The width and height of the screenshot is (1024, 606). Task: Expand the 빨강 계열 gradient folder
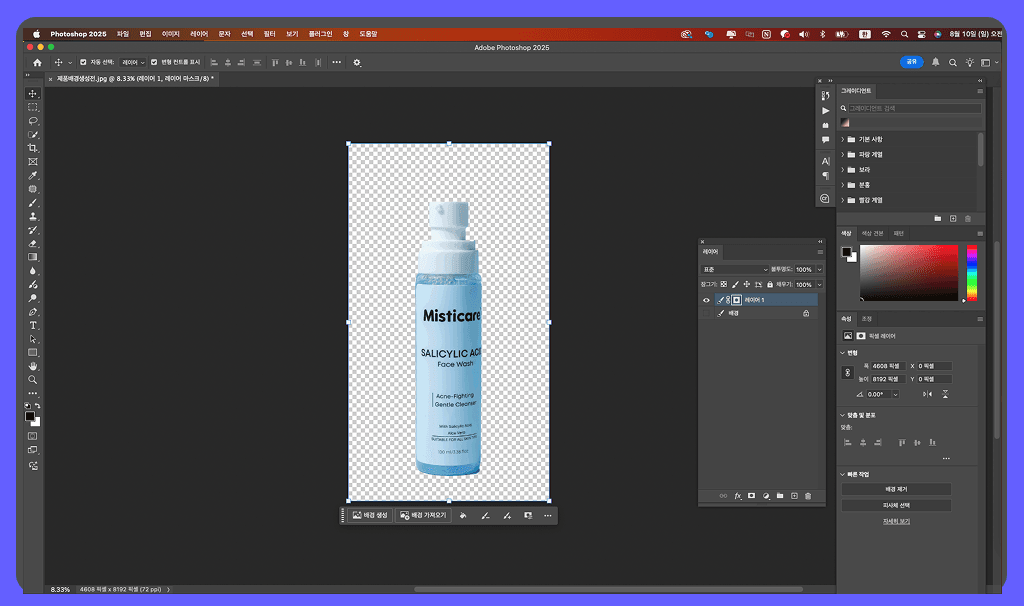pyautogui.click(x=842, y=200)
